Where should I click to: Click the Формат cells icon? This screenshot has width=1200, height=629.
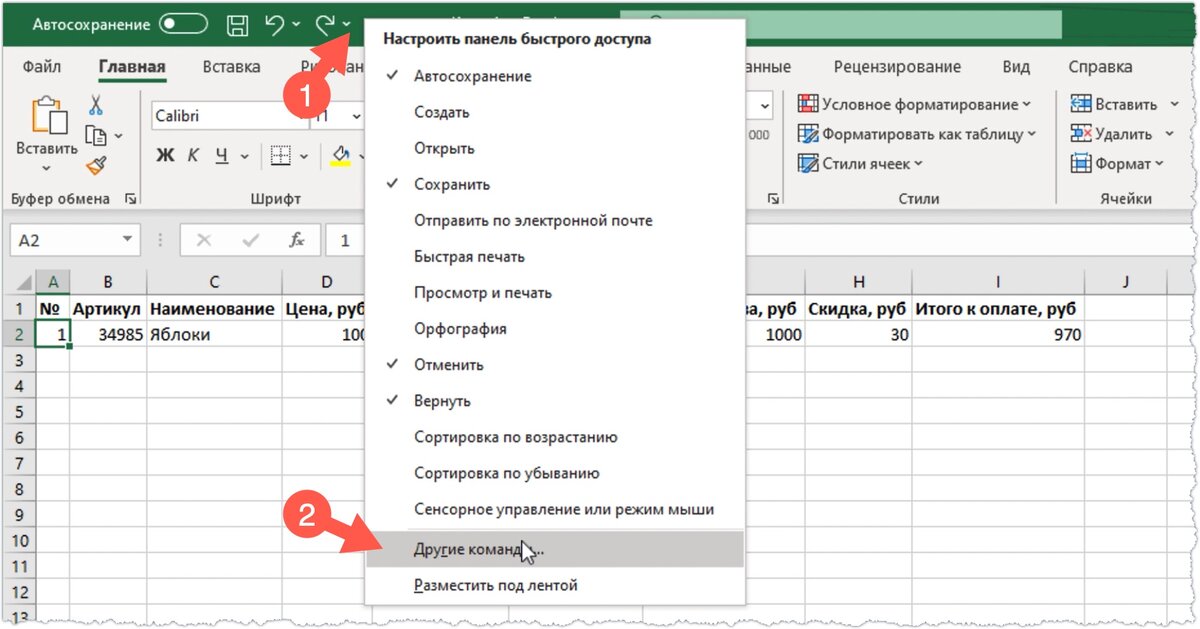point(1080,164)
